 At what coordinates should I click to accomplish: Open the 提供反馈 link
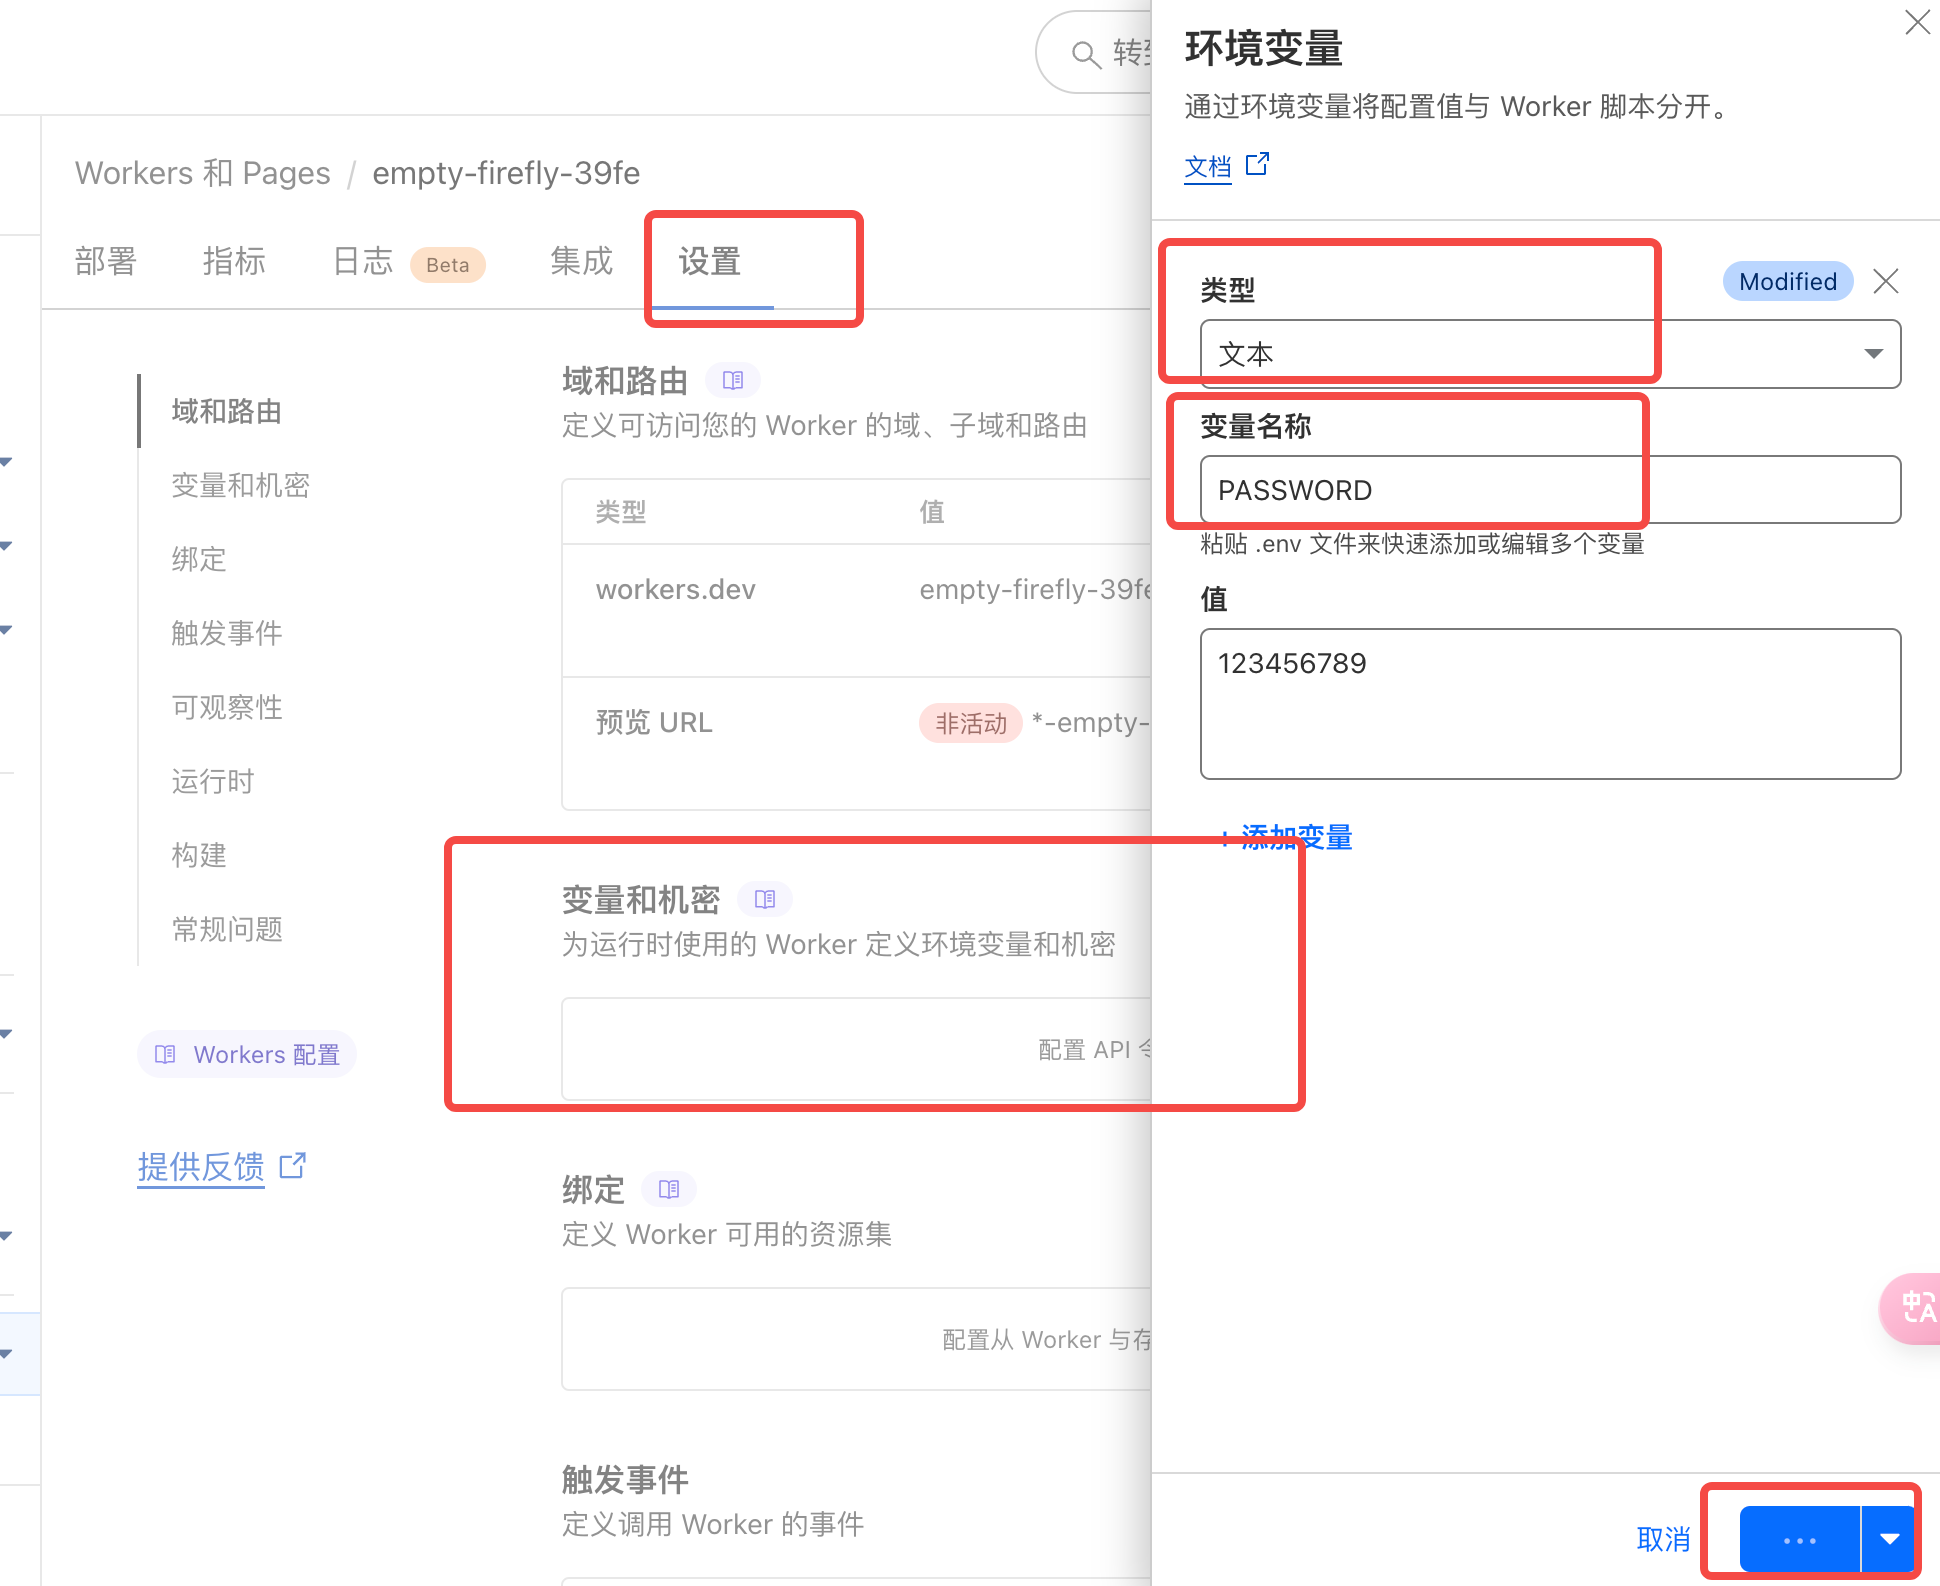[x=201, y=1166]
